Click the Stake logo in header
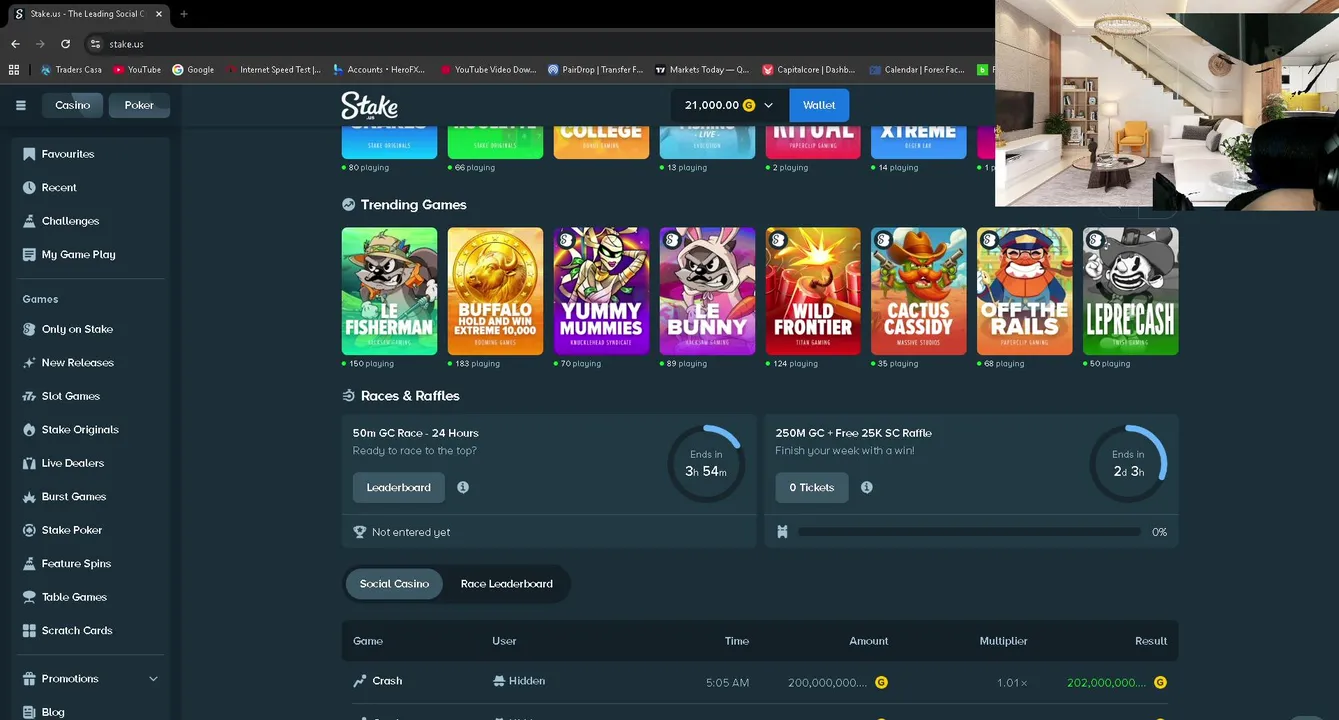 (x=369, y=105)
